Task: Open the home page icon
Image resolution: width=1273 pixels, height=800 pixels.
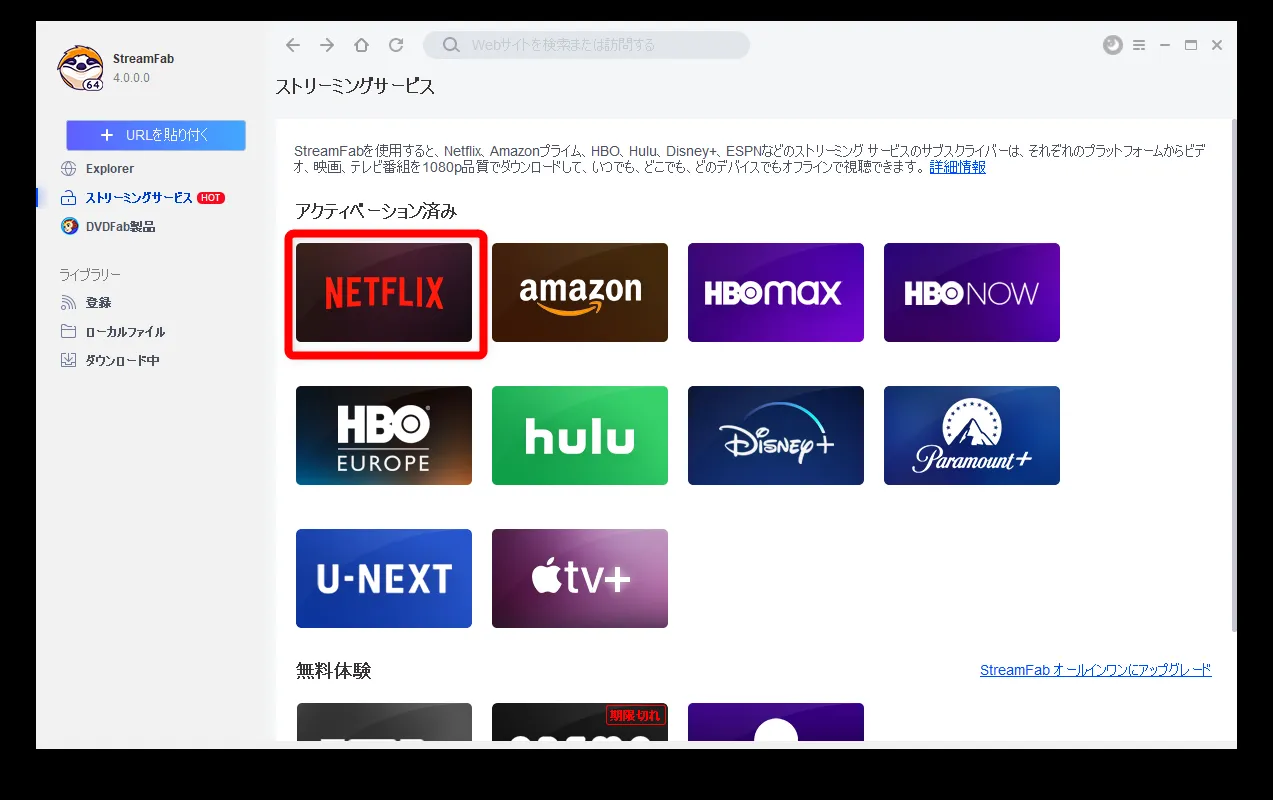Action: click(x=361, y=45)
